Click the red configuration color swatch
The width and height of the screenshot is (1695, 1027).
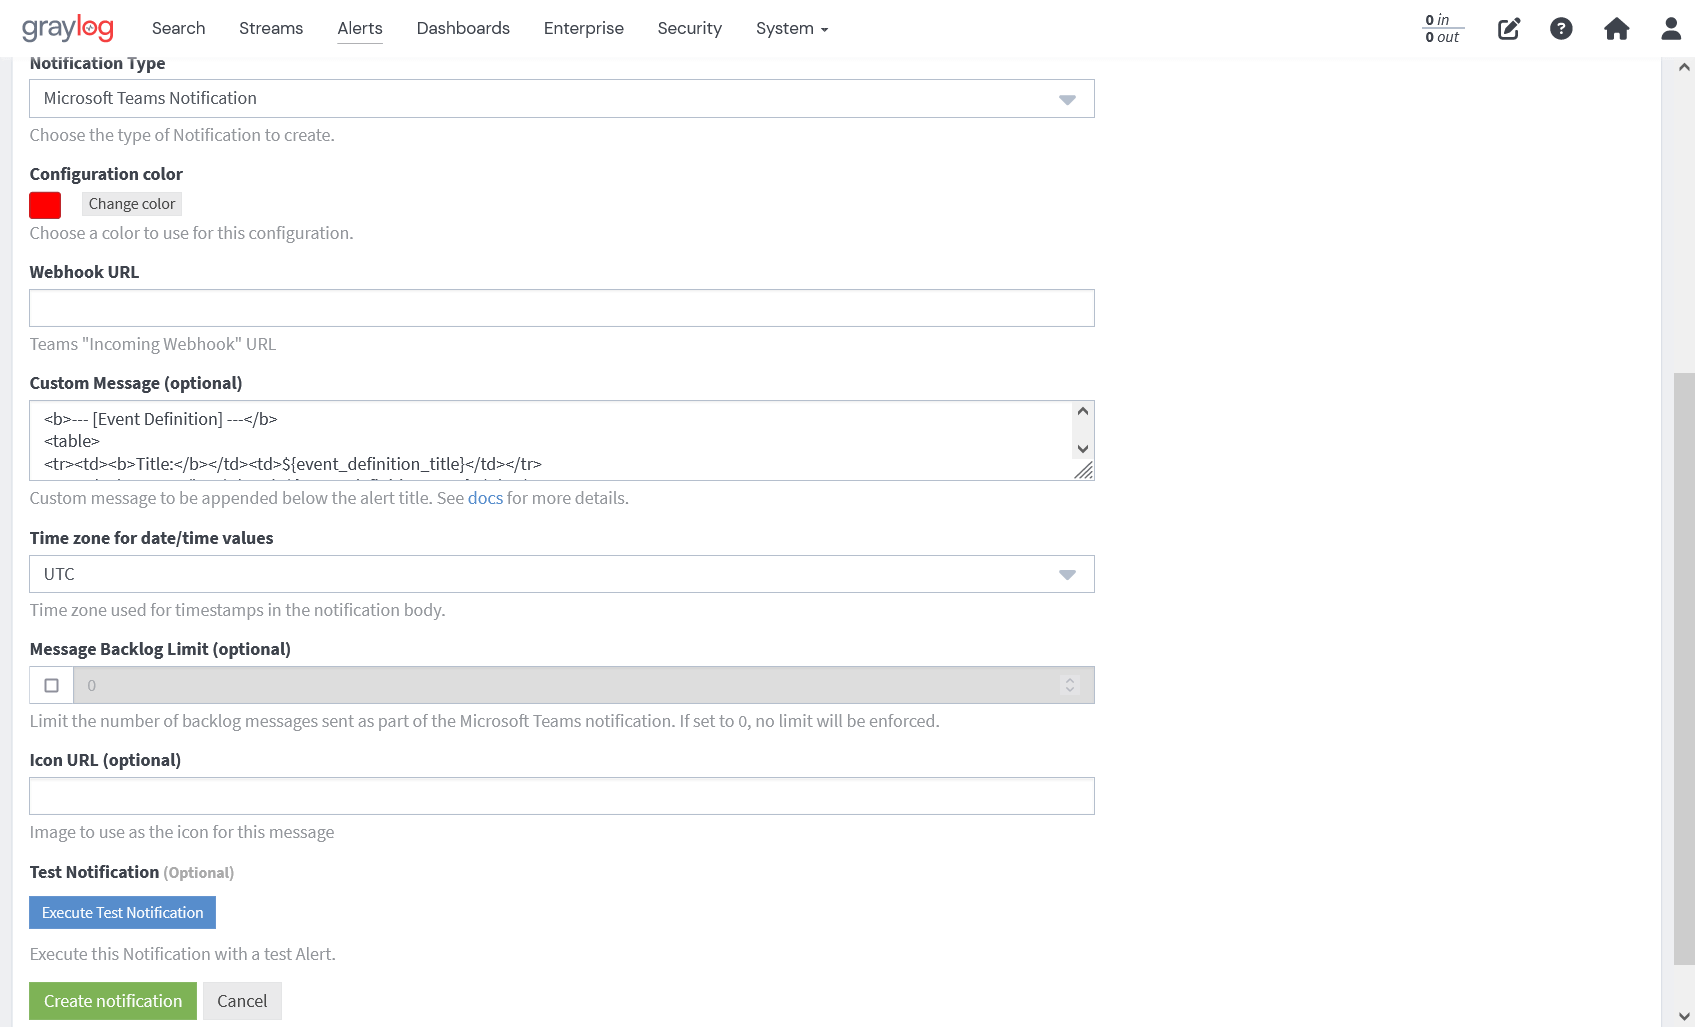pyautogui.click(x=45, y=205)
